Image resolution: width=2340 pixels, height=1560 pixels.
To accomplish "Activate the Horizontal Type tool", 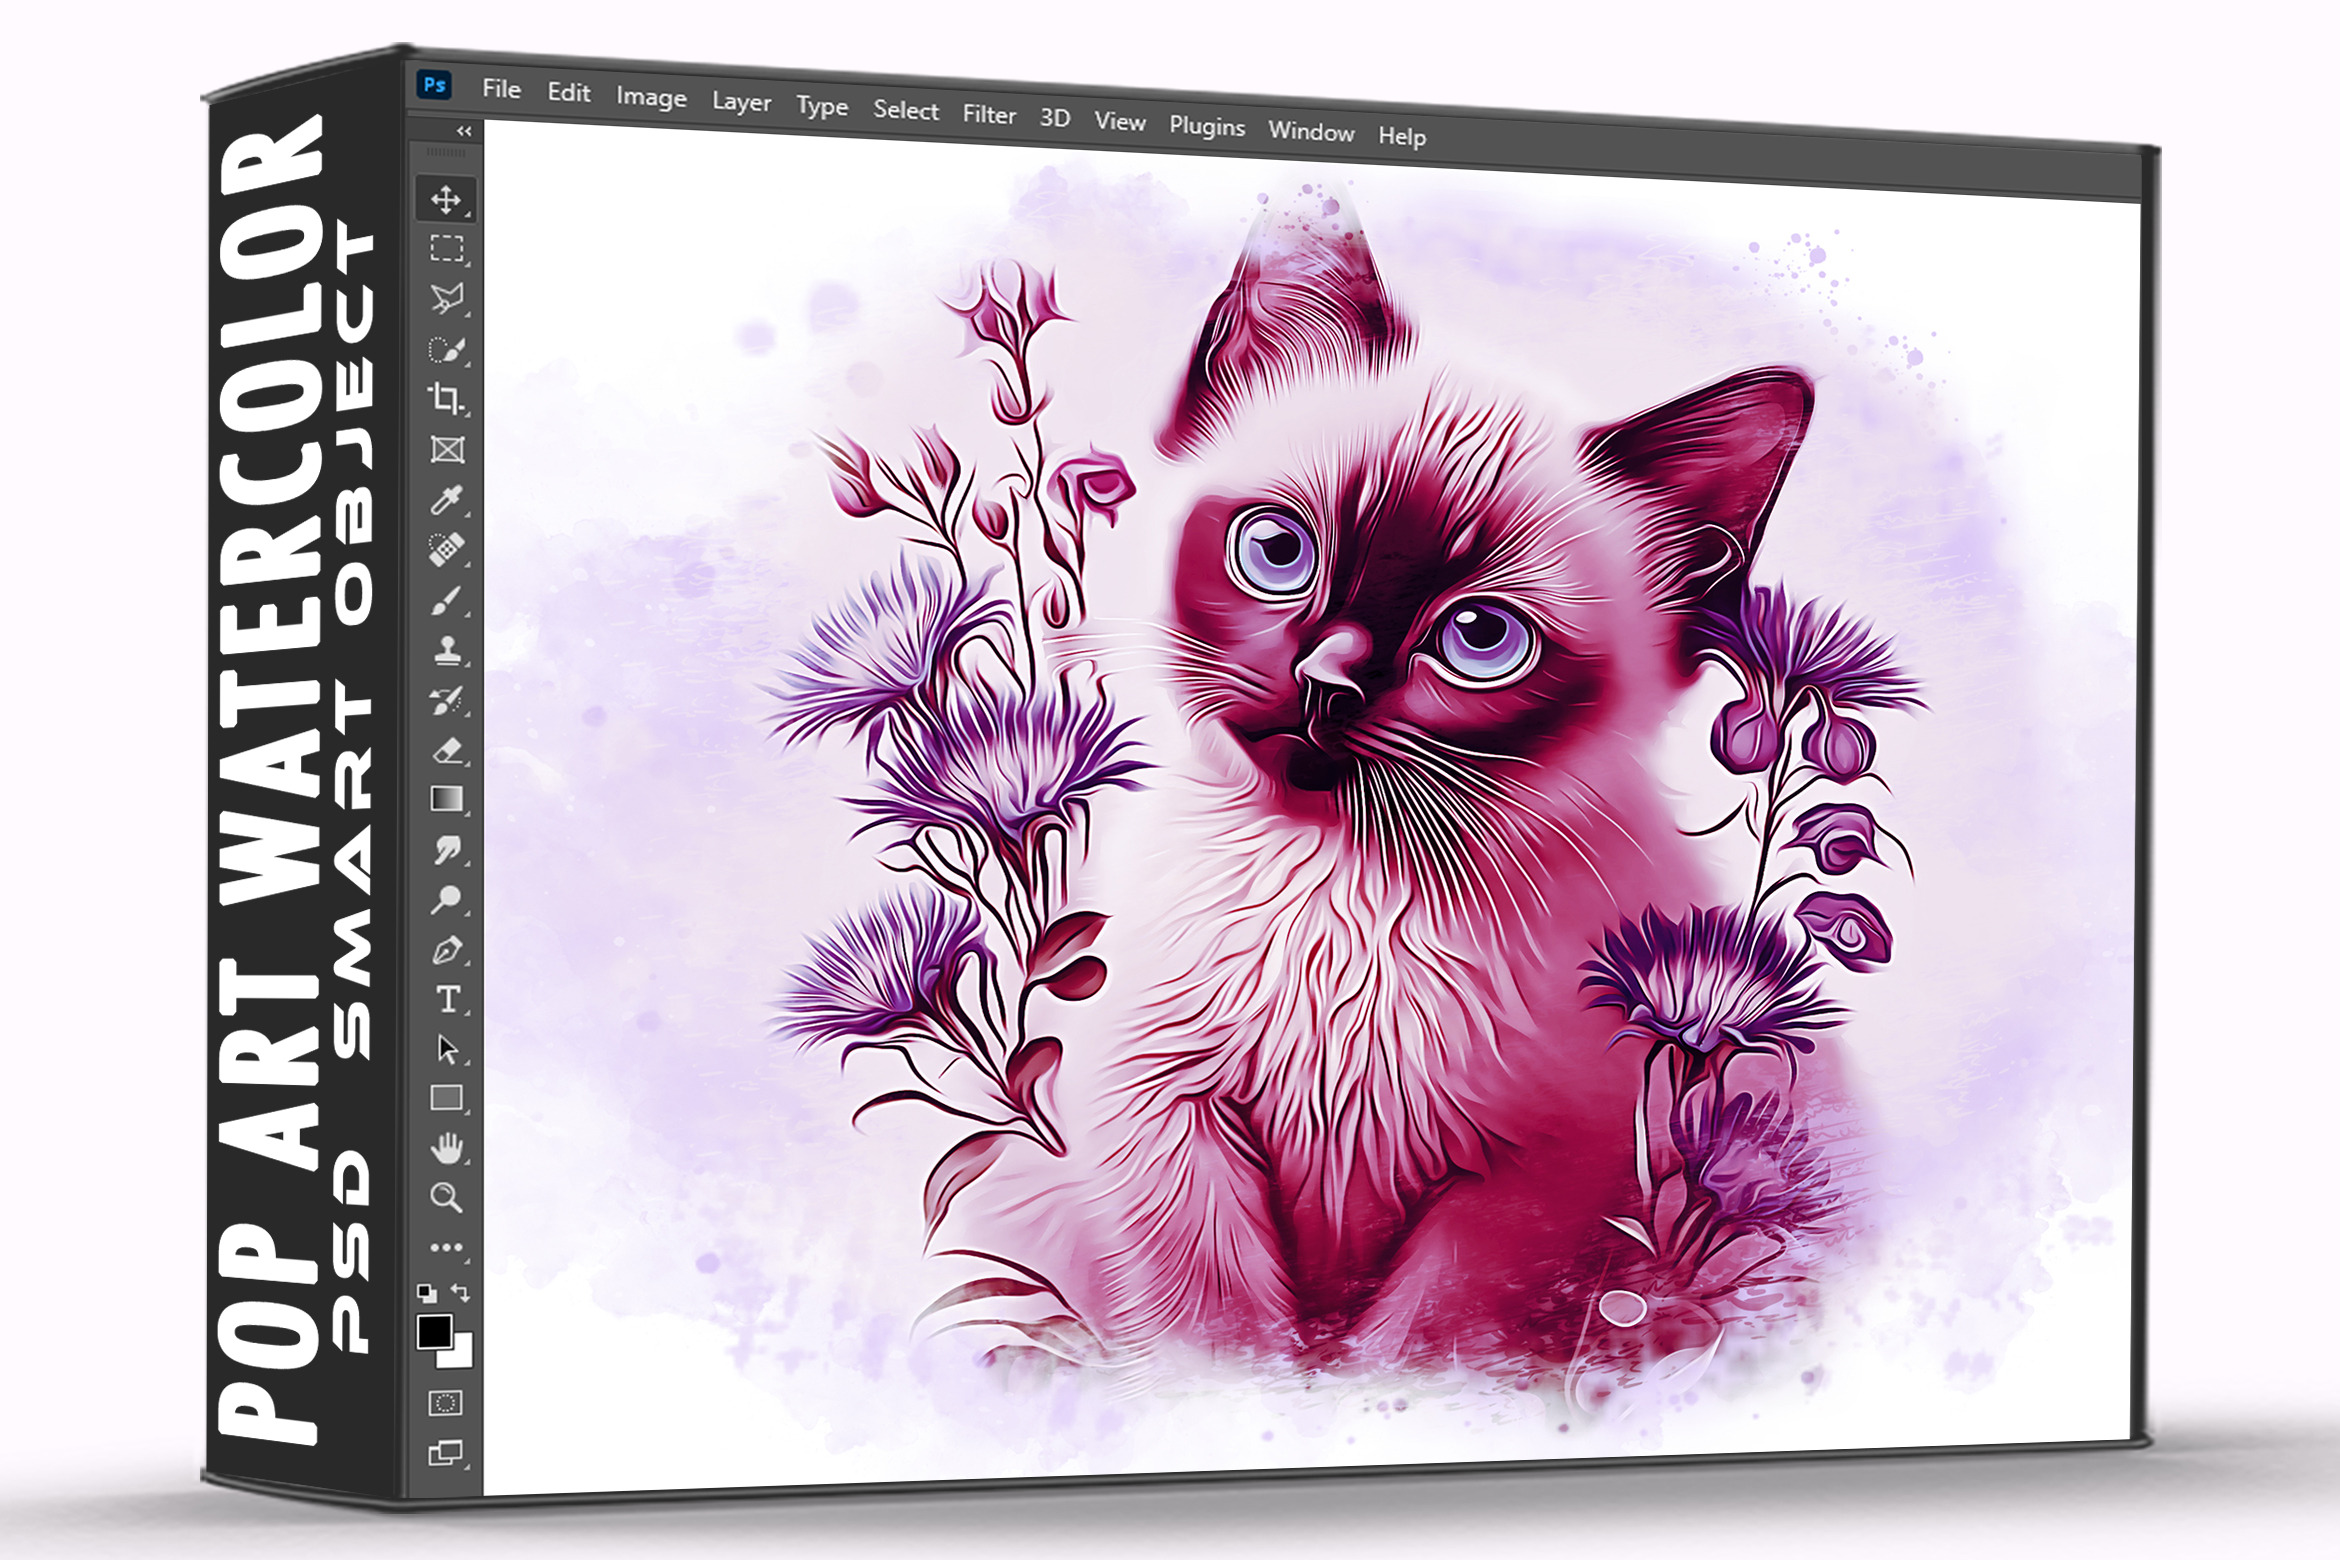I will point(447,999).
